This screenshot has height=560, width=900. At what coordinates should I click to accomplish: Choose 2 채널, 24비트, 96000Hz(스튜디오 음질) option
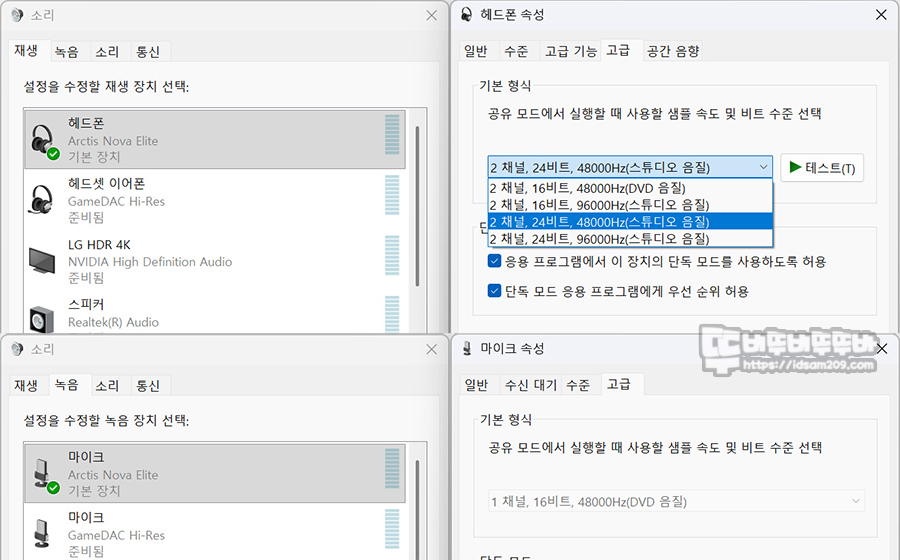(x=630, y=238)
